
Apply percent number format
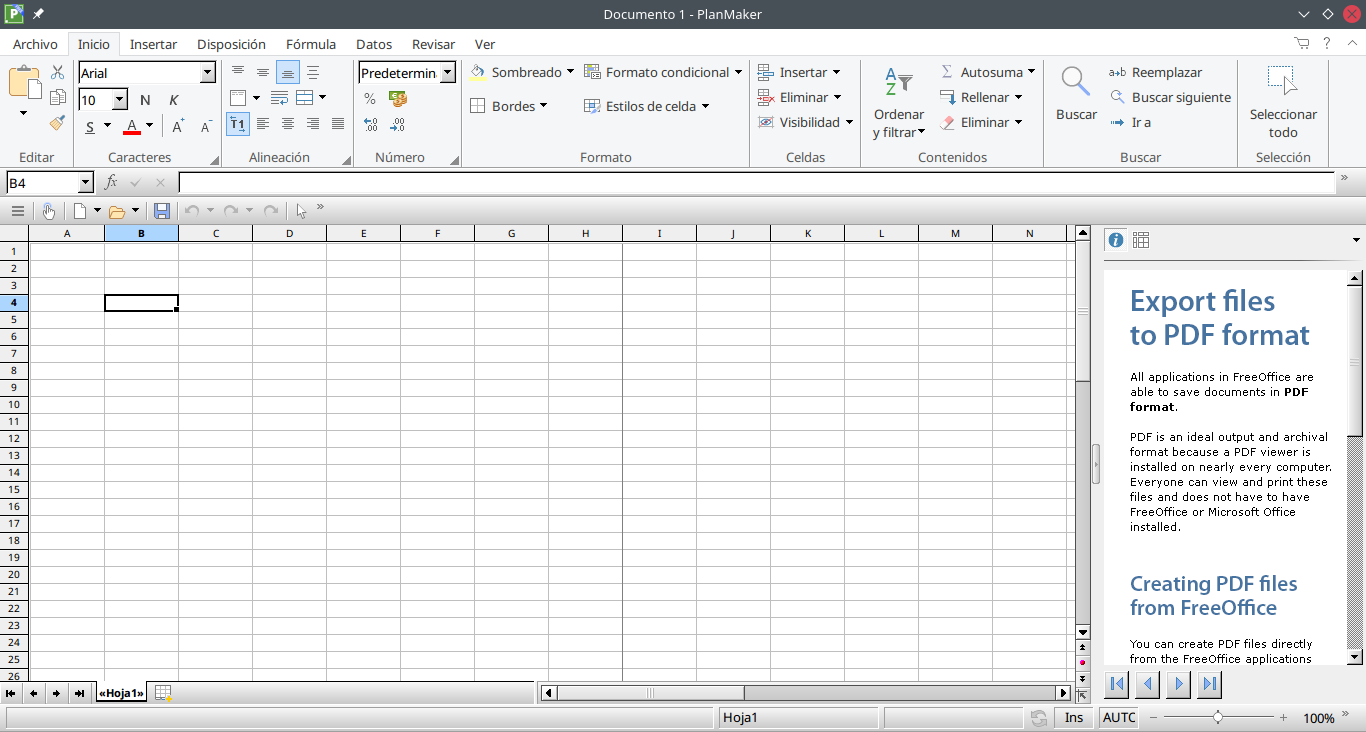370,98
